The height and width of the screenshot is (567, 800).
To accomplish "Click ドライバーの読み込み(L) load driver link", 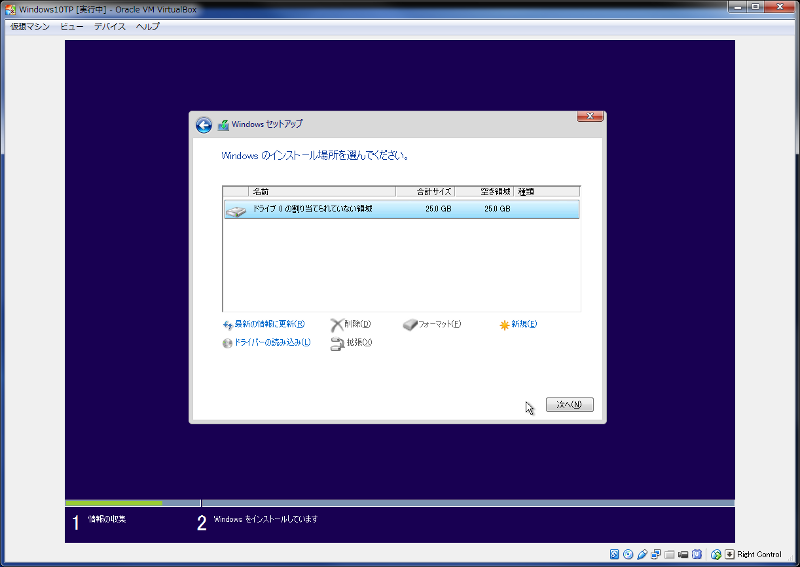I will [x=266, y=342].
